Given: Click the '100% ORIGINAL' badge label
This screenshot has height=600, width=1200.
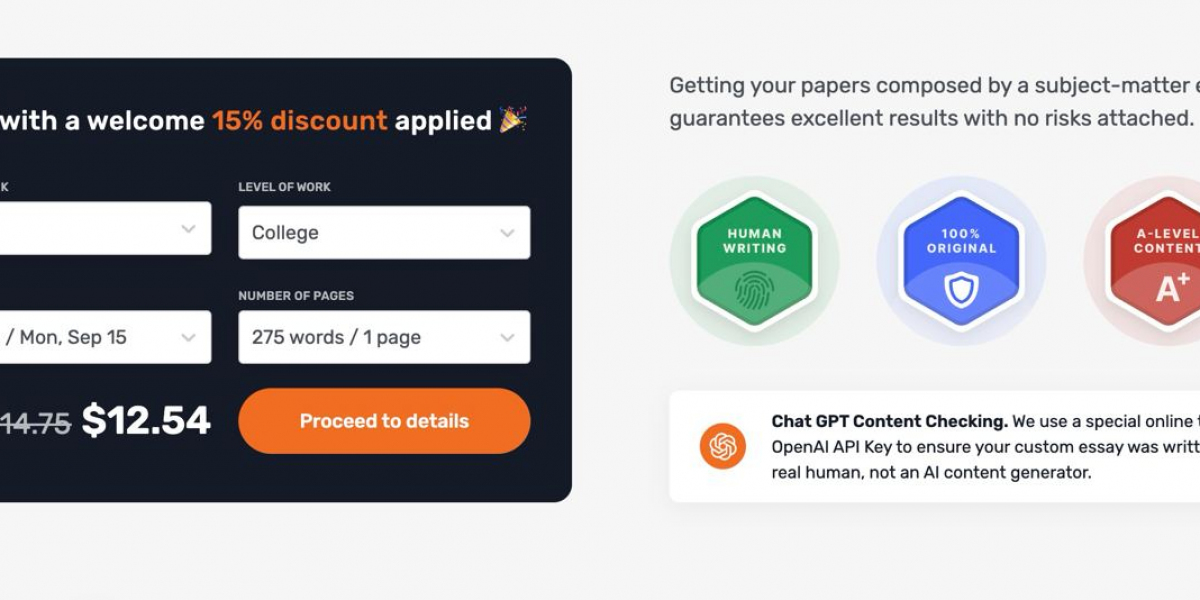Looking at the screenshot, I should pos(961,241).
